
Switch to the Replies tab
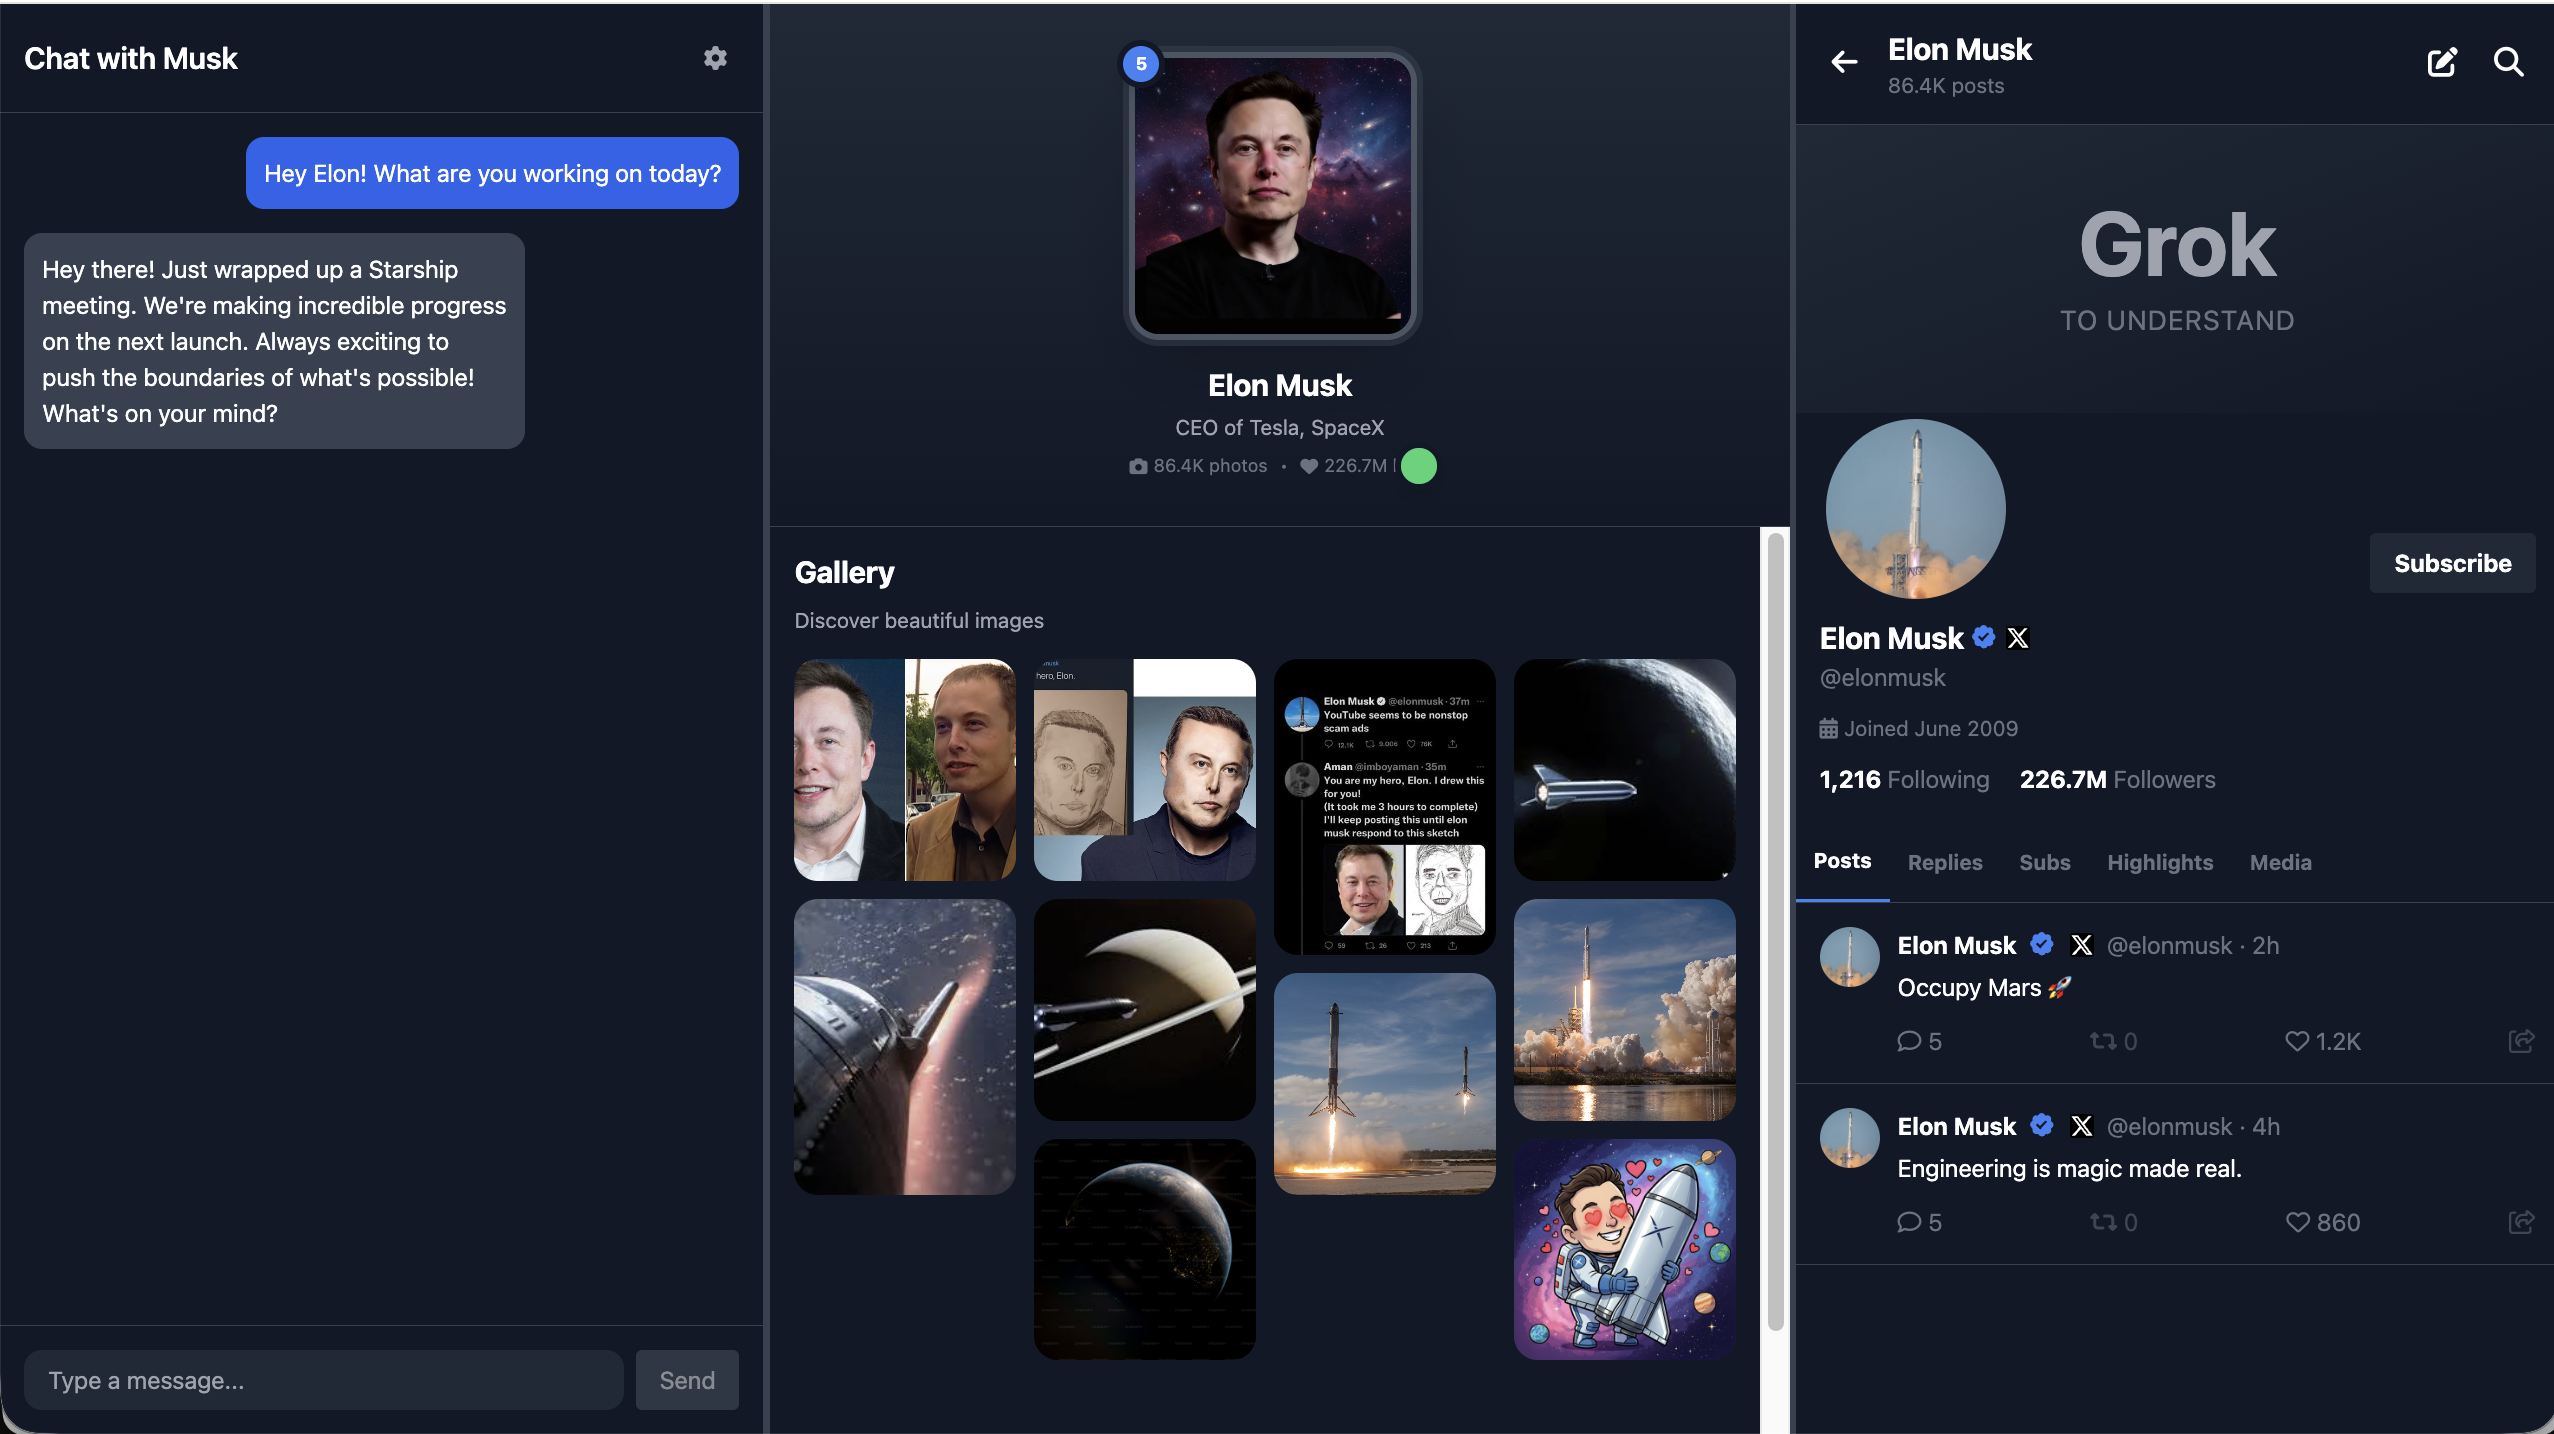point(1944,862)
